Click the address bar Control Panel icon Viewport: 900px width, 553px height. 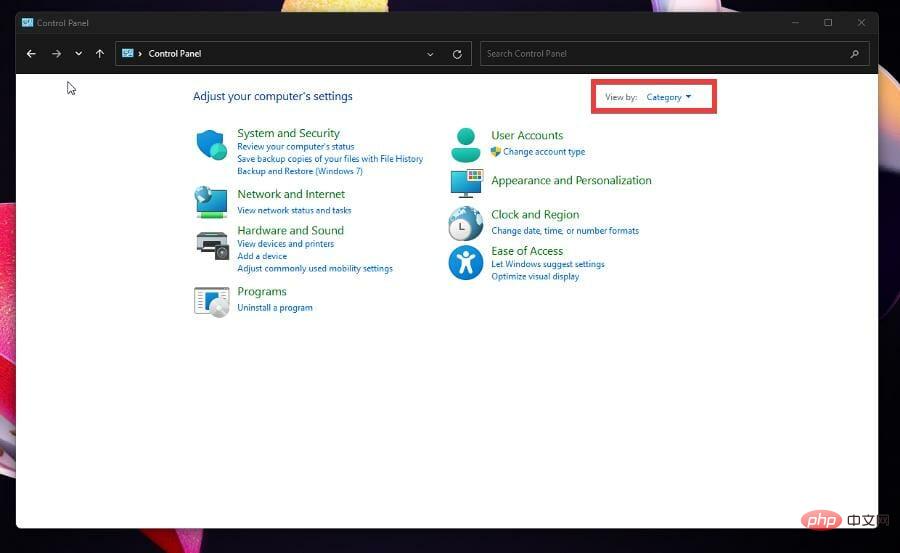(x=127, y=53)
